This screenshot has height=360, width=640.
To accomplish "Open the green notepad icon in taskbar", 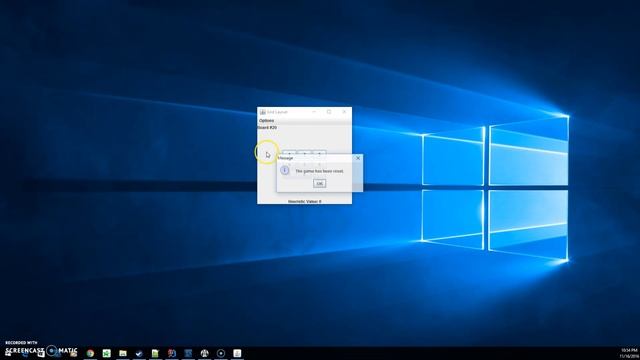I will click(155, 353).
